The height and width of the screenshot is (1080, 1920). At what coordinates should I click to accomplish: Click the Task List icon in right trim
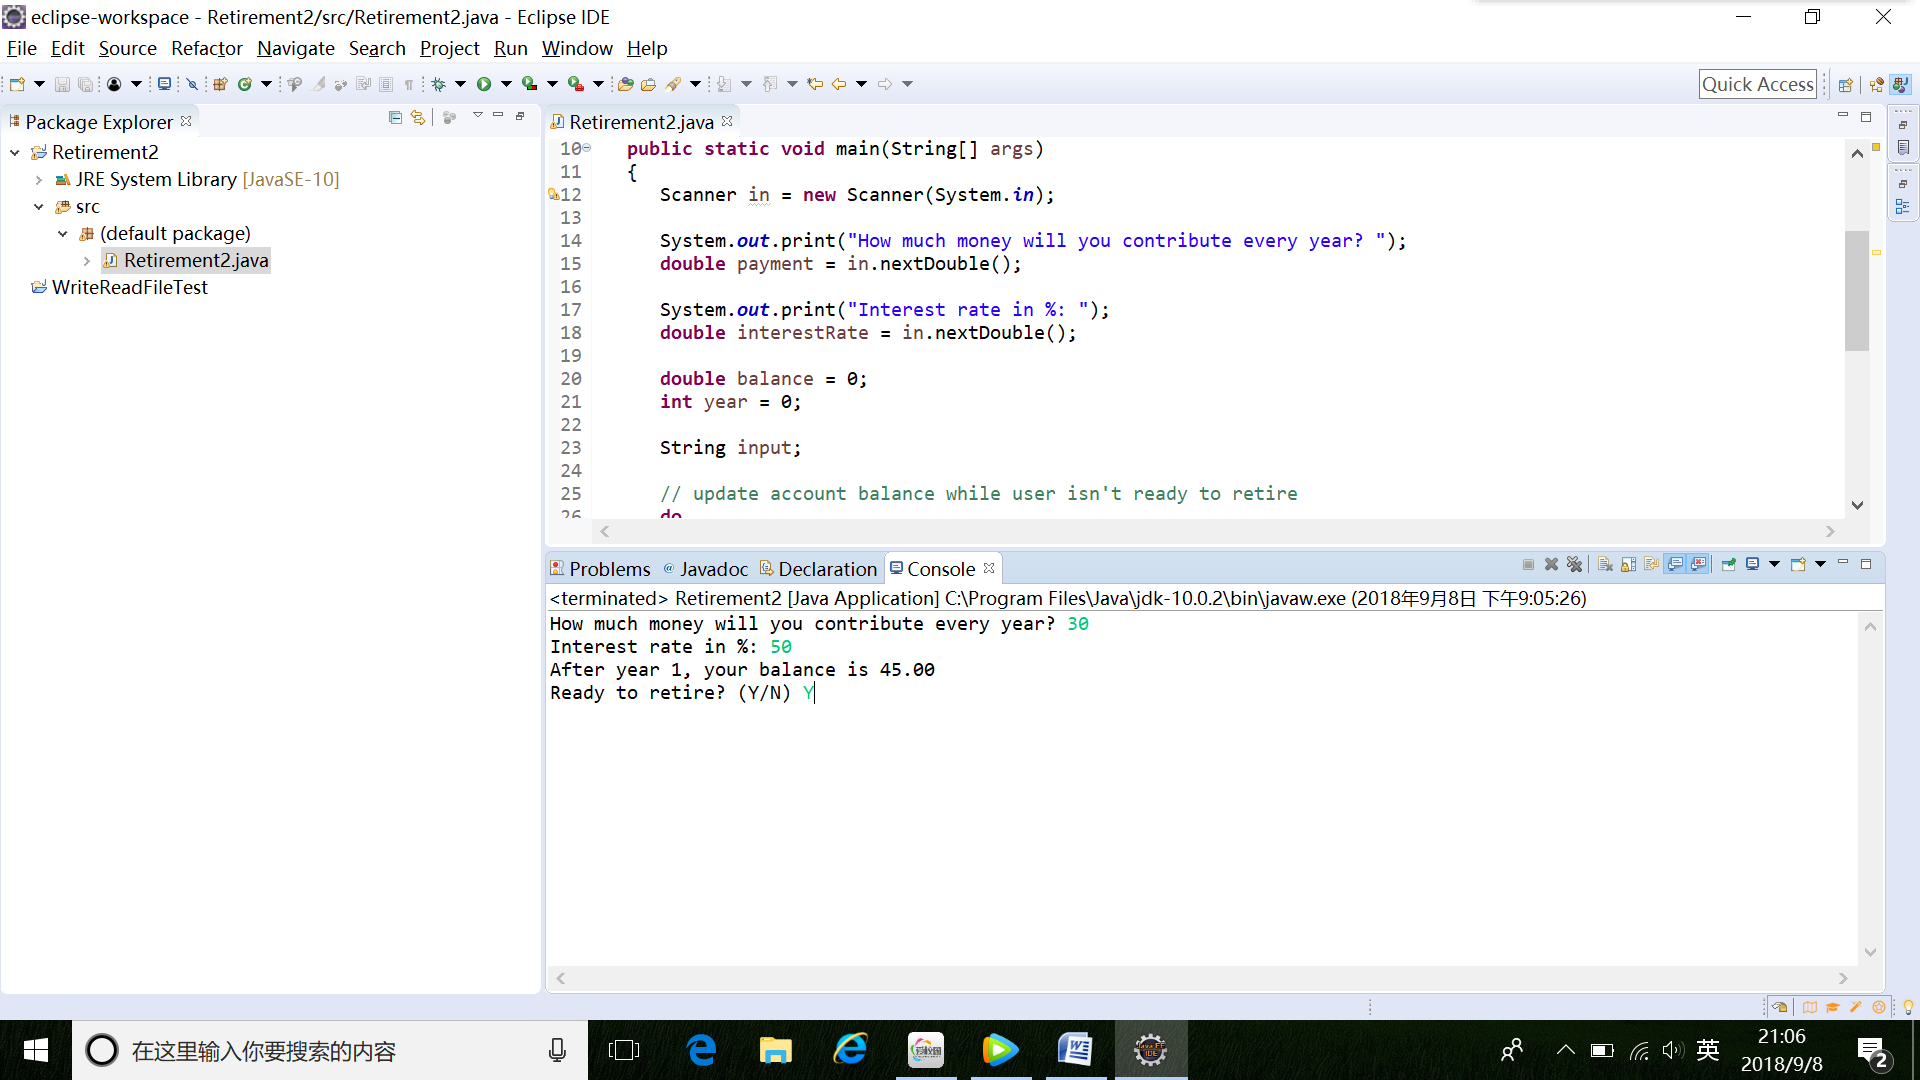1903,148
